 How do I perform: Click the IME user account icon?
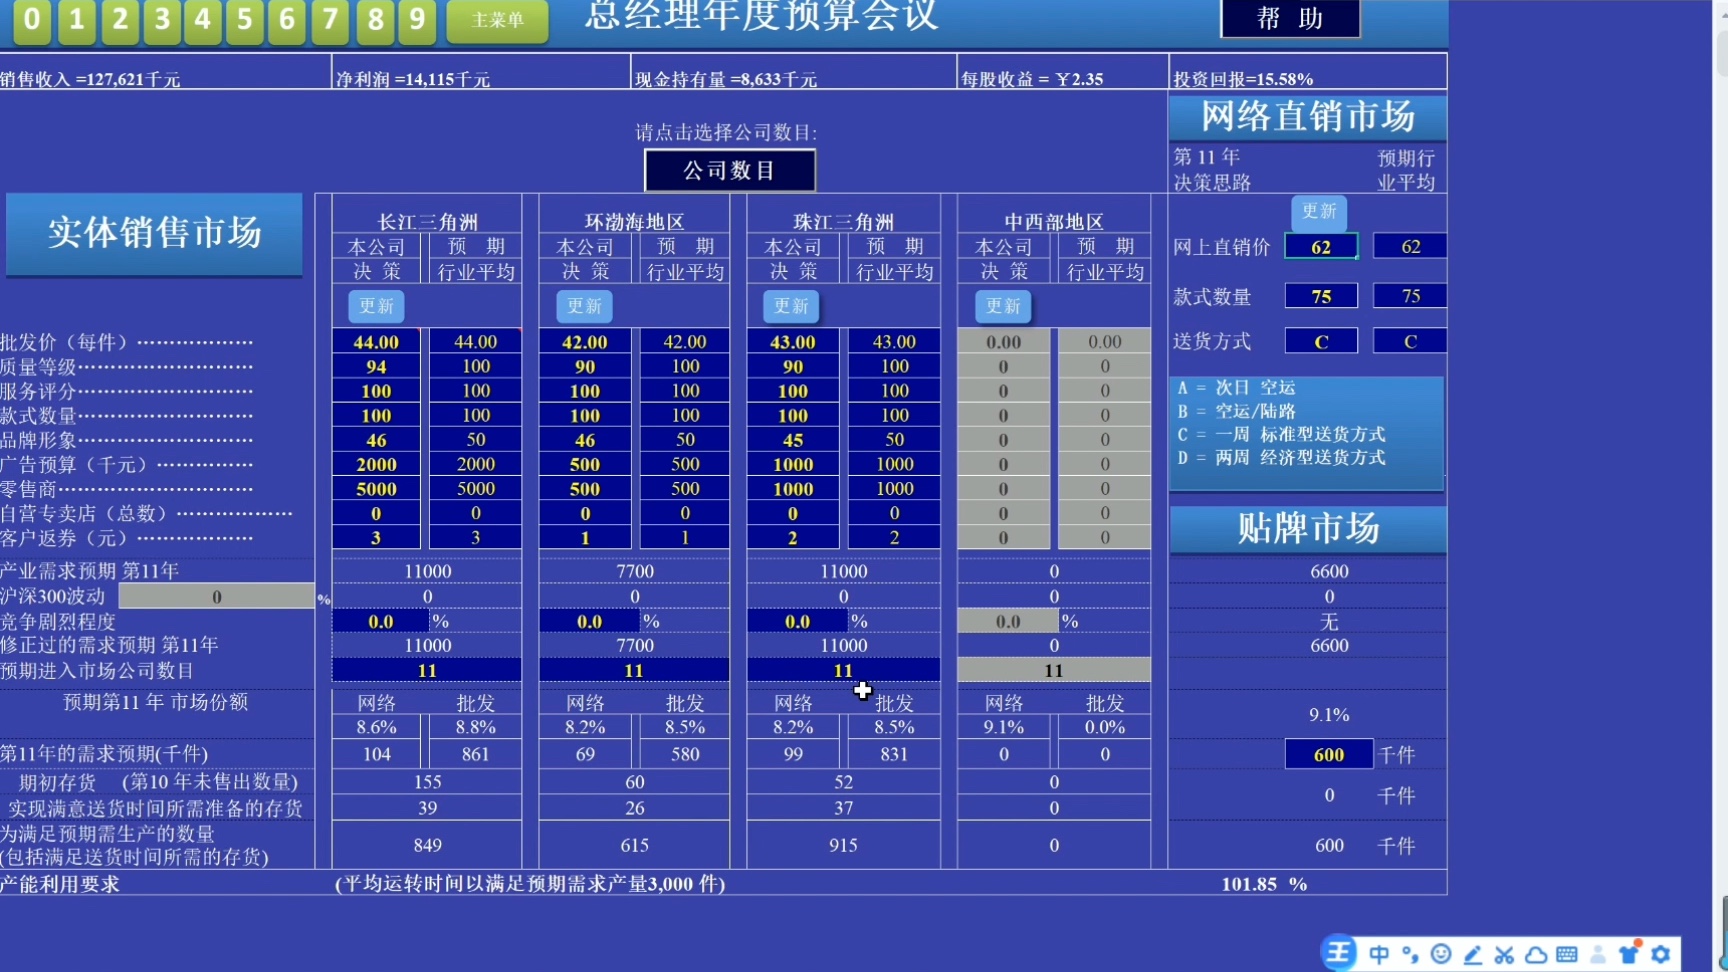pyautogui.click(x=1598, y=955)
